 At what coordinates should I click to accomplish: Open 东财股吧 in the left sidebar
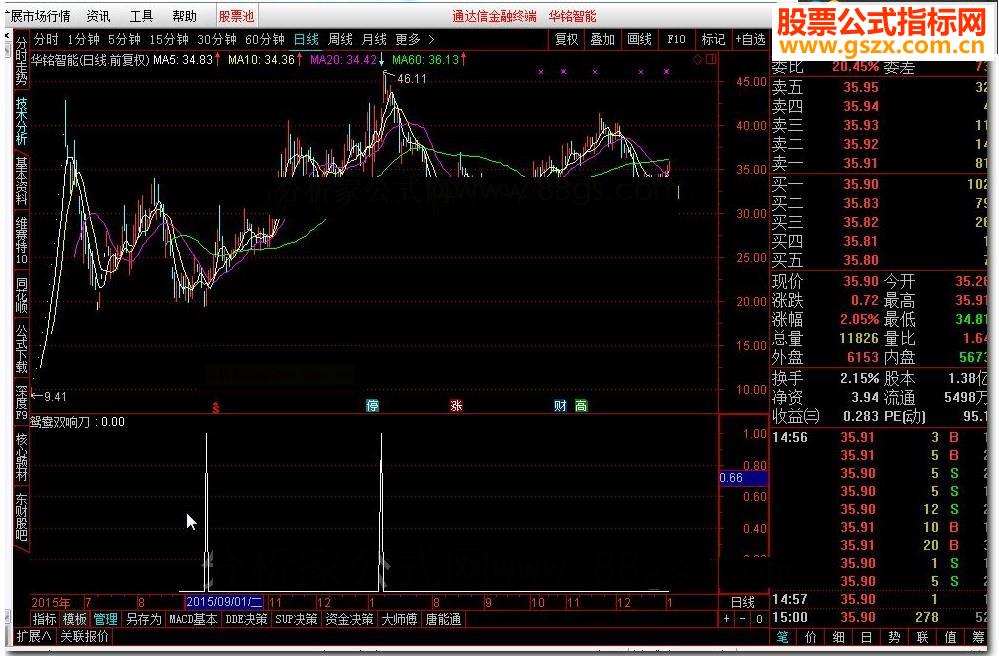21,517
